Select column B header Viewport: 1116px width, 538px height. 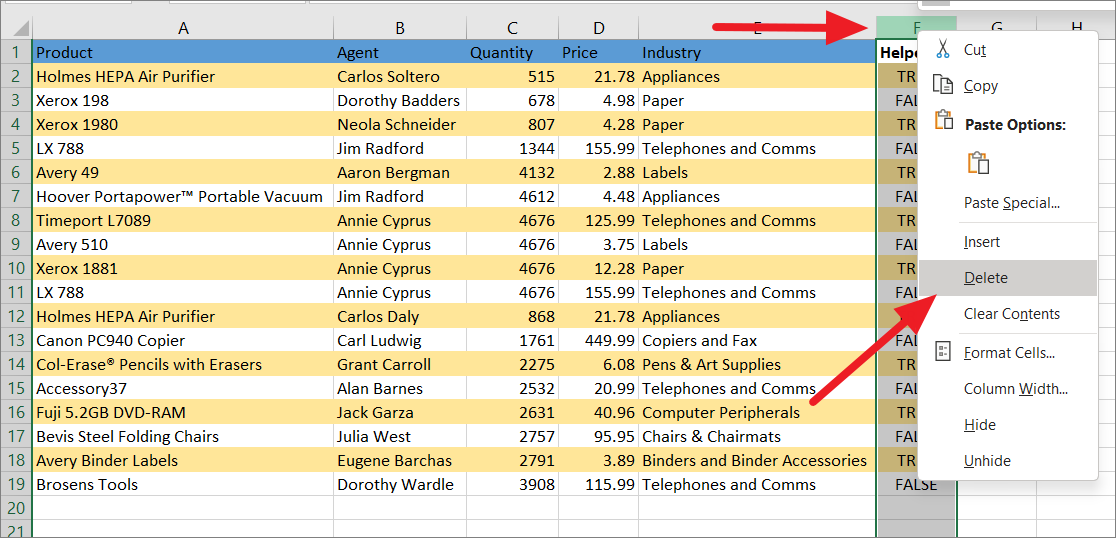[400, 28]
